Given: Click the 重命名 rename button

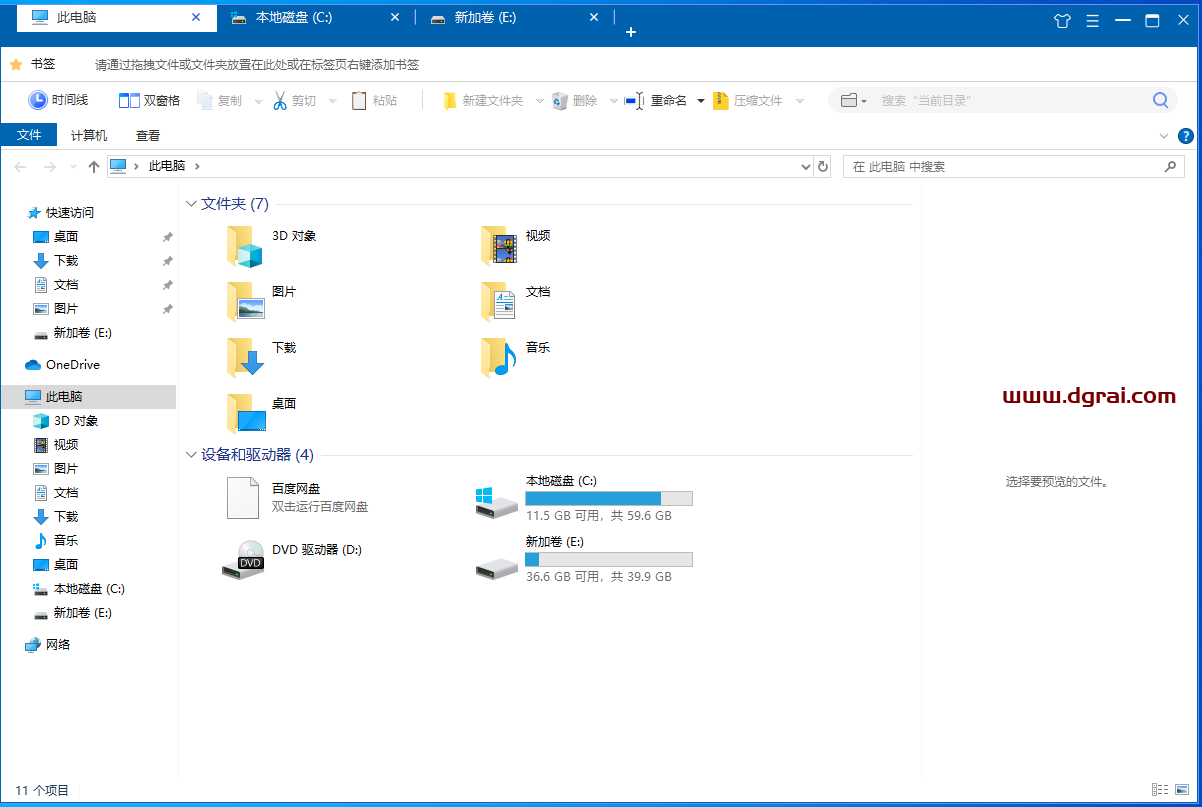Looking at the screenshot, I should (656, 100).
